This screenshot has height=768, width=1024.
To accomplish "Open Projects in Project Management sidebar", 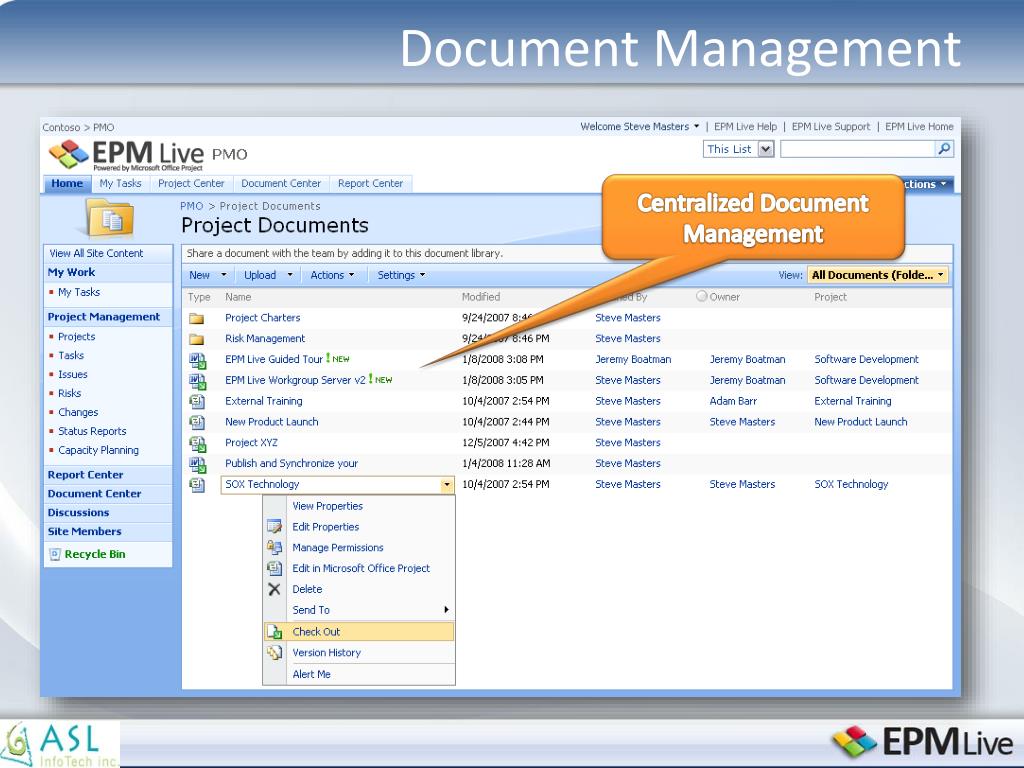I will click(76, 336).
